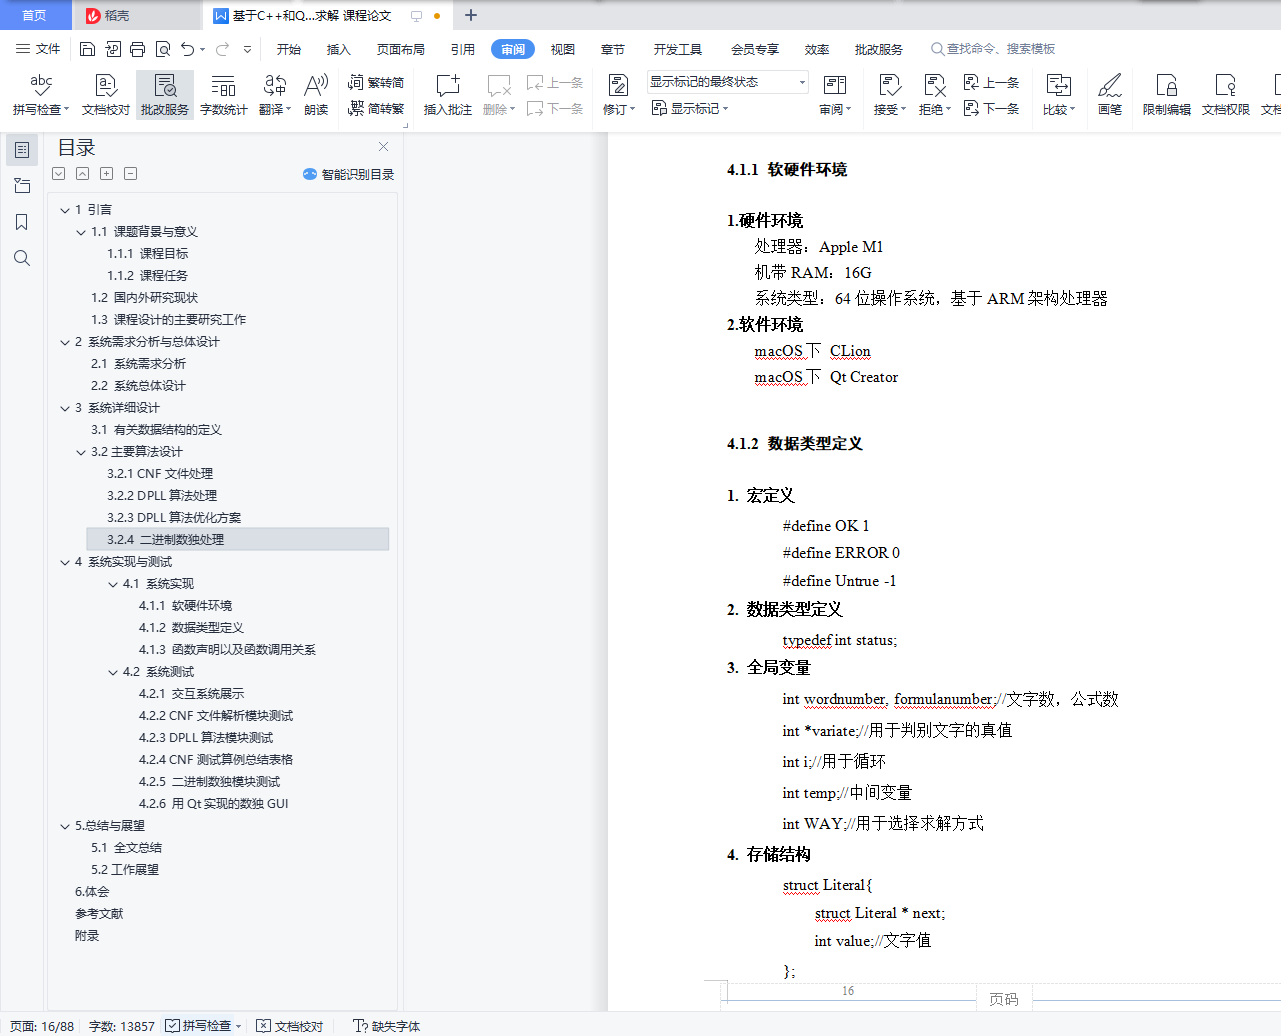Viewport: 1281px width, 1036px height.
Task: Go to 参考文献 in the outline
Action: [99, 914]
